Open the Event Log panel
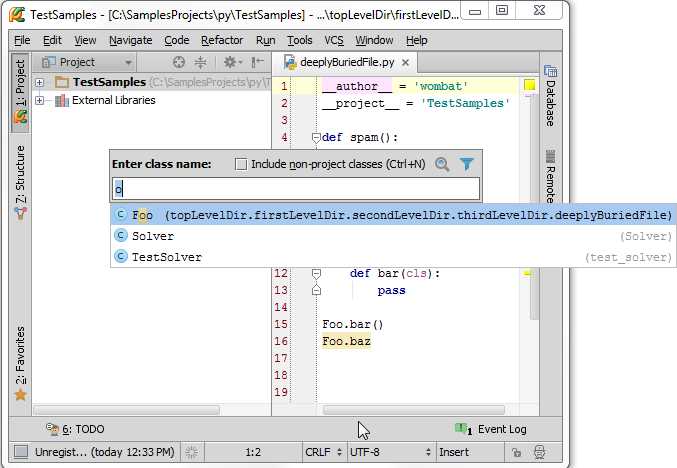The height and width of the screenshot is (468, 677). pos(491,429)
